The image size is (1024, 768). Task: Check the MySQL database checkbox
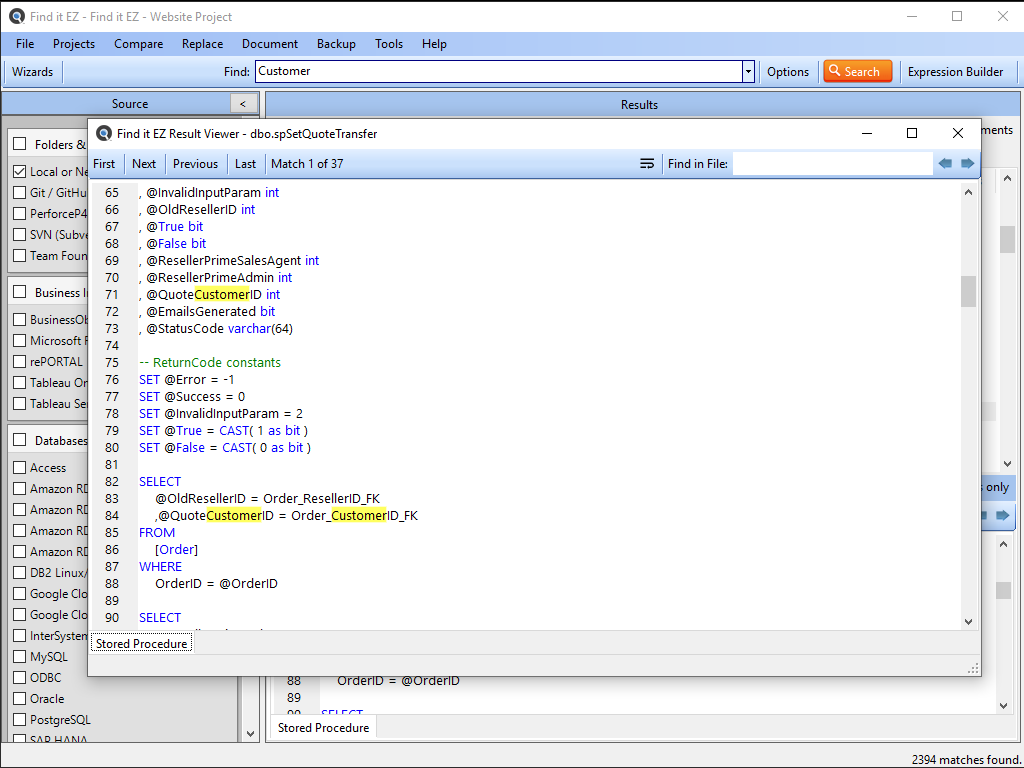(20, 657)
